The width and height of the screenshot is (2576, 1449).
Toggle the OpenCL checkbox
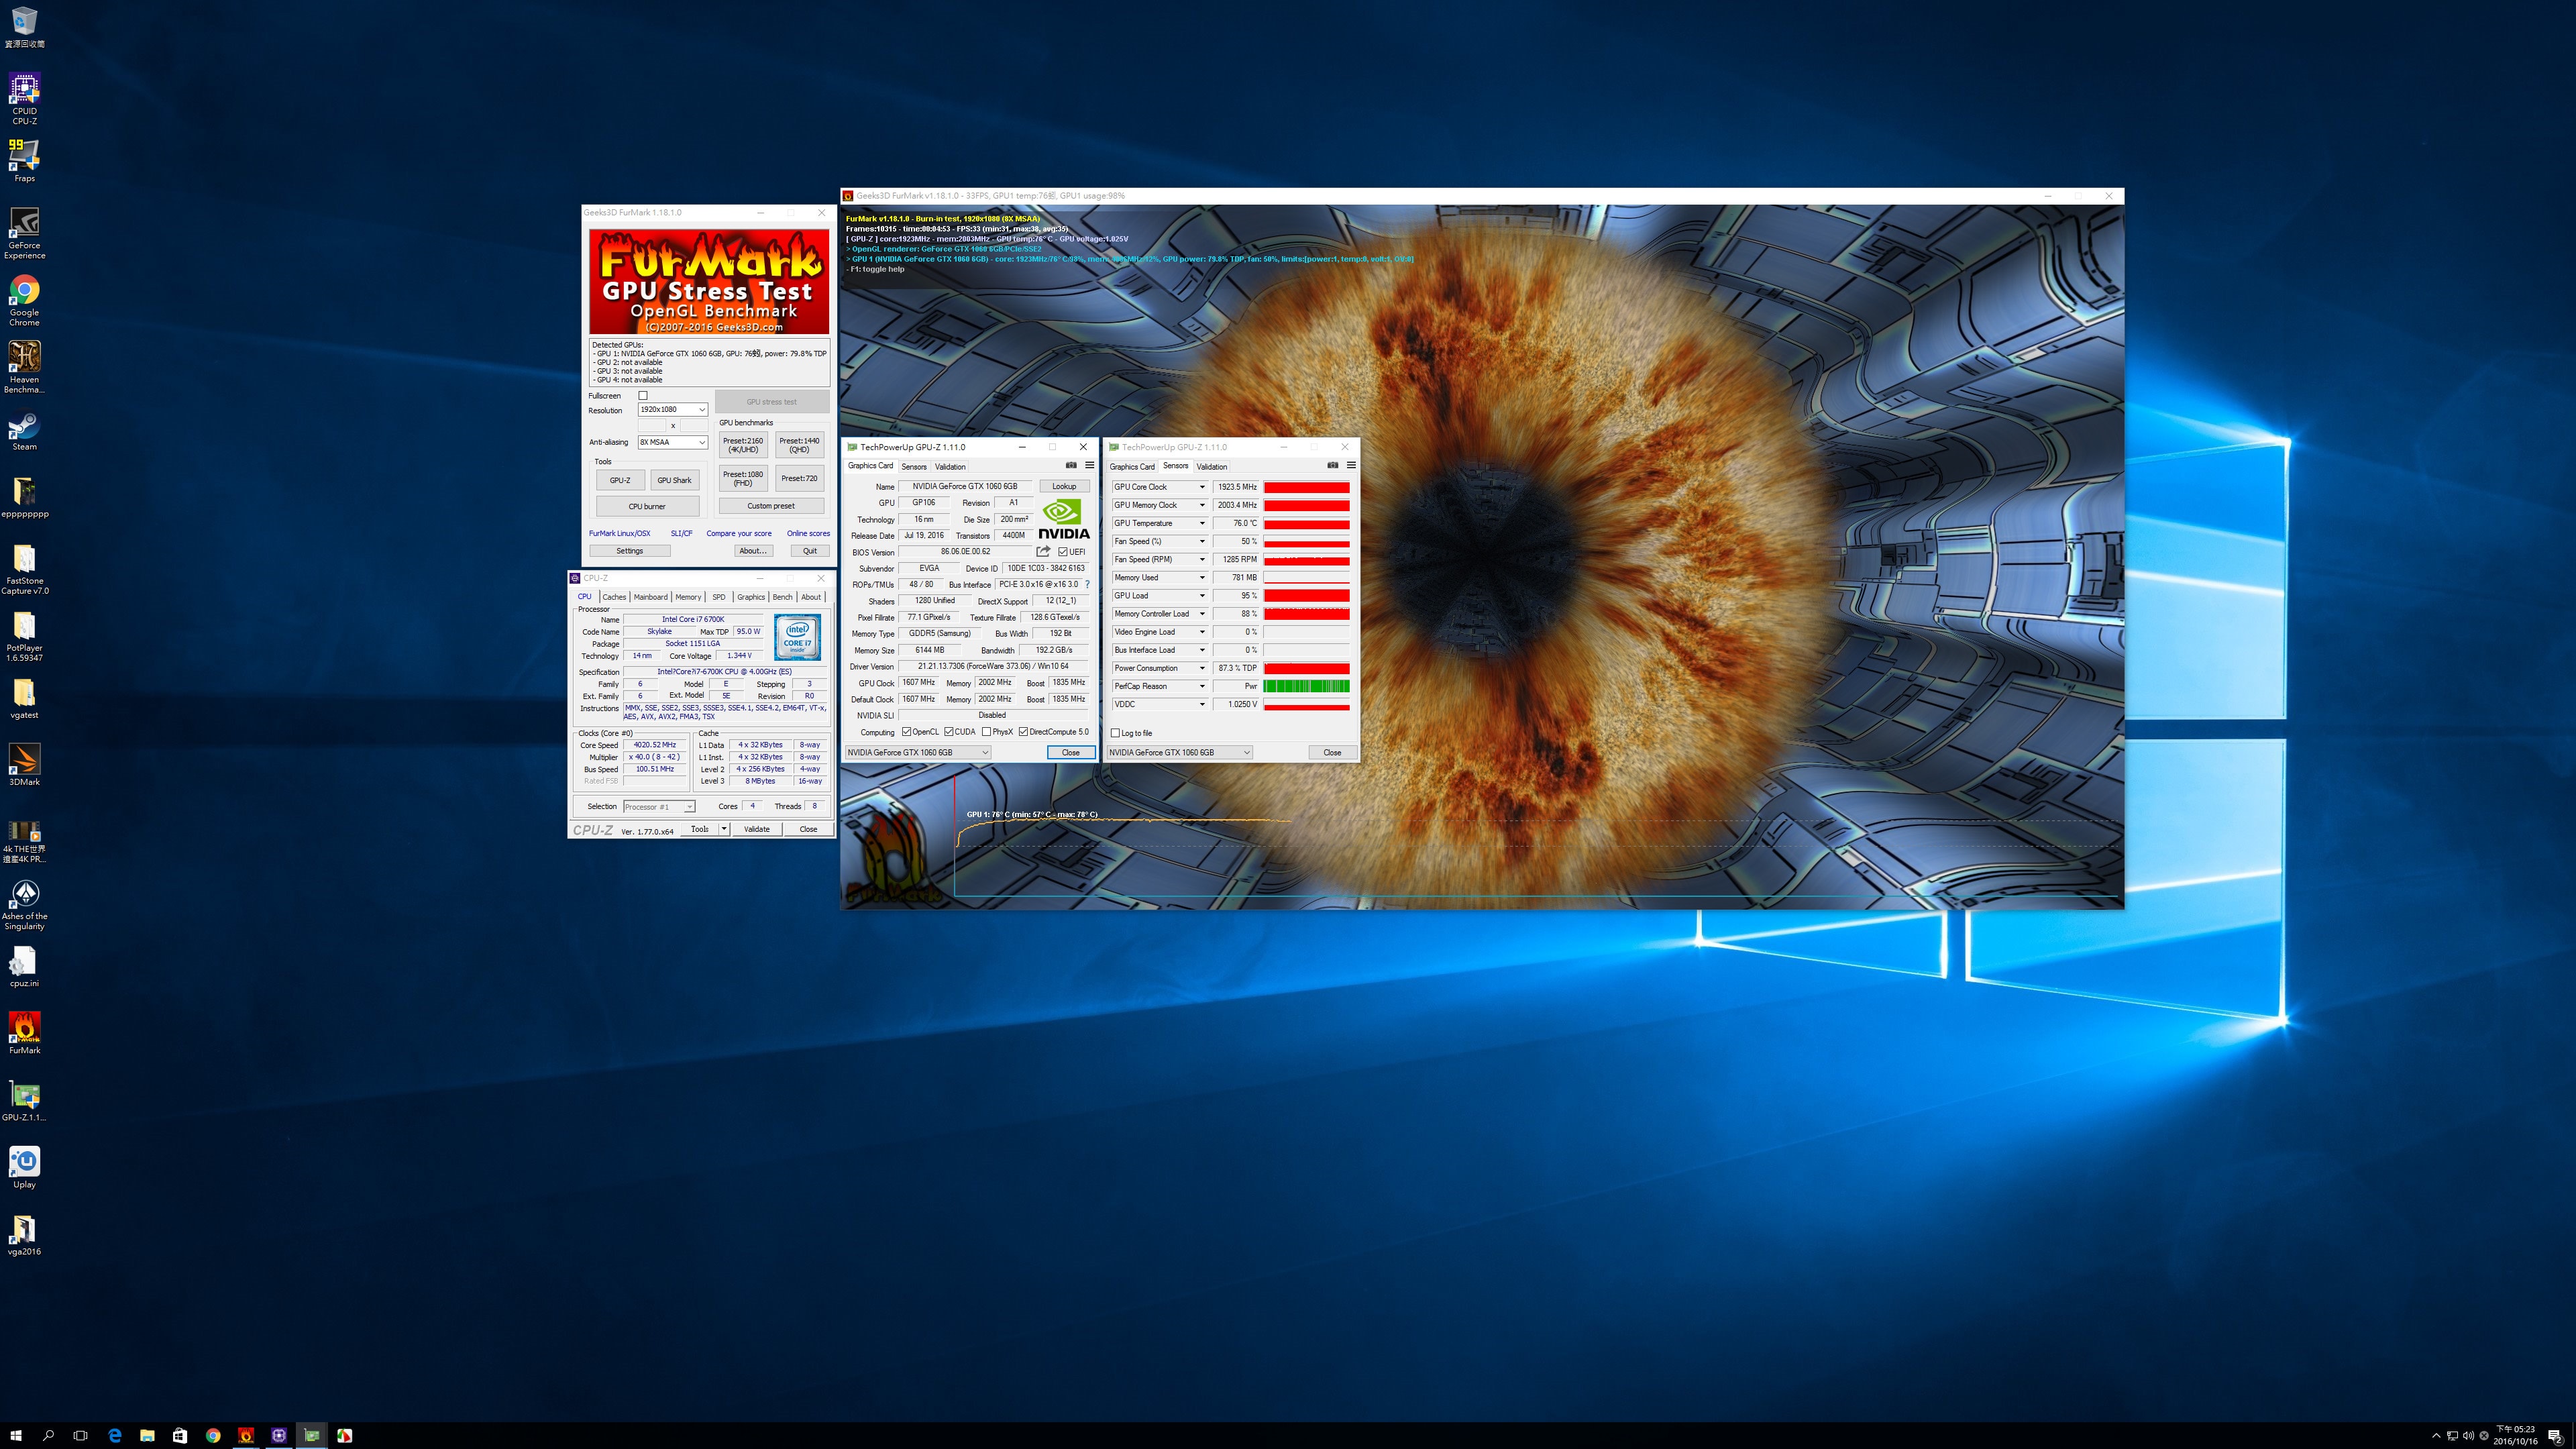click(x=907, y=732)
